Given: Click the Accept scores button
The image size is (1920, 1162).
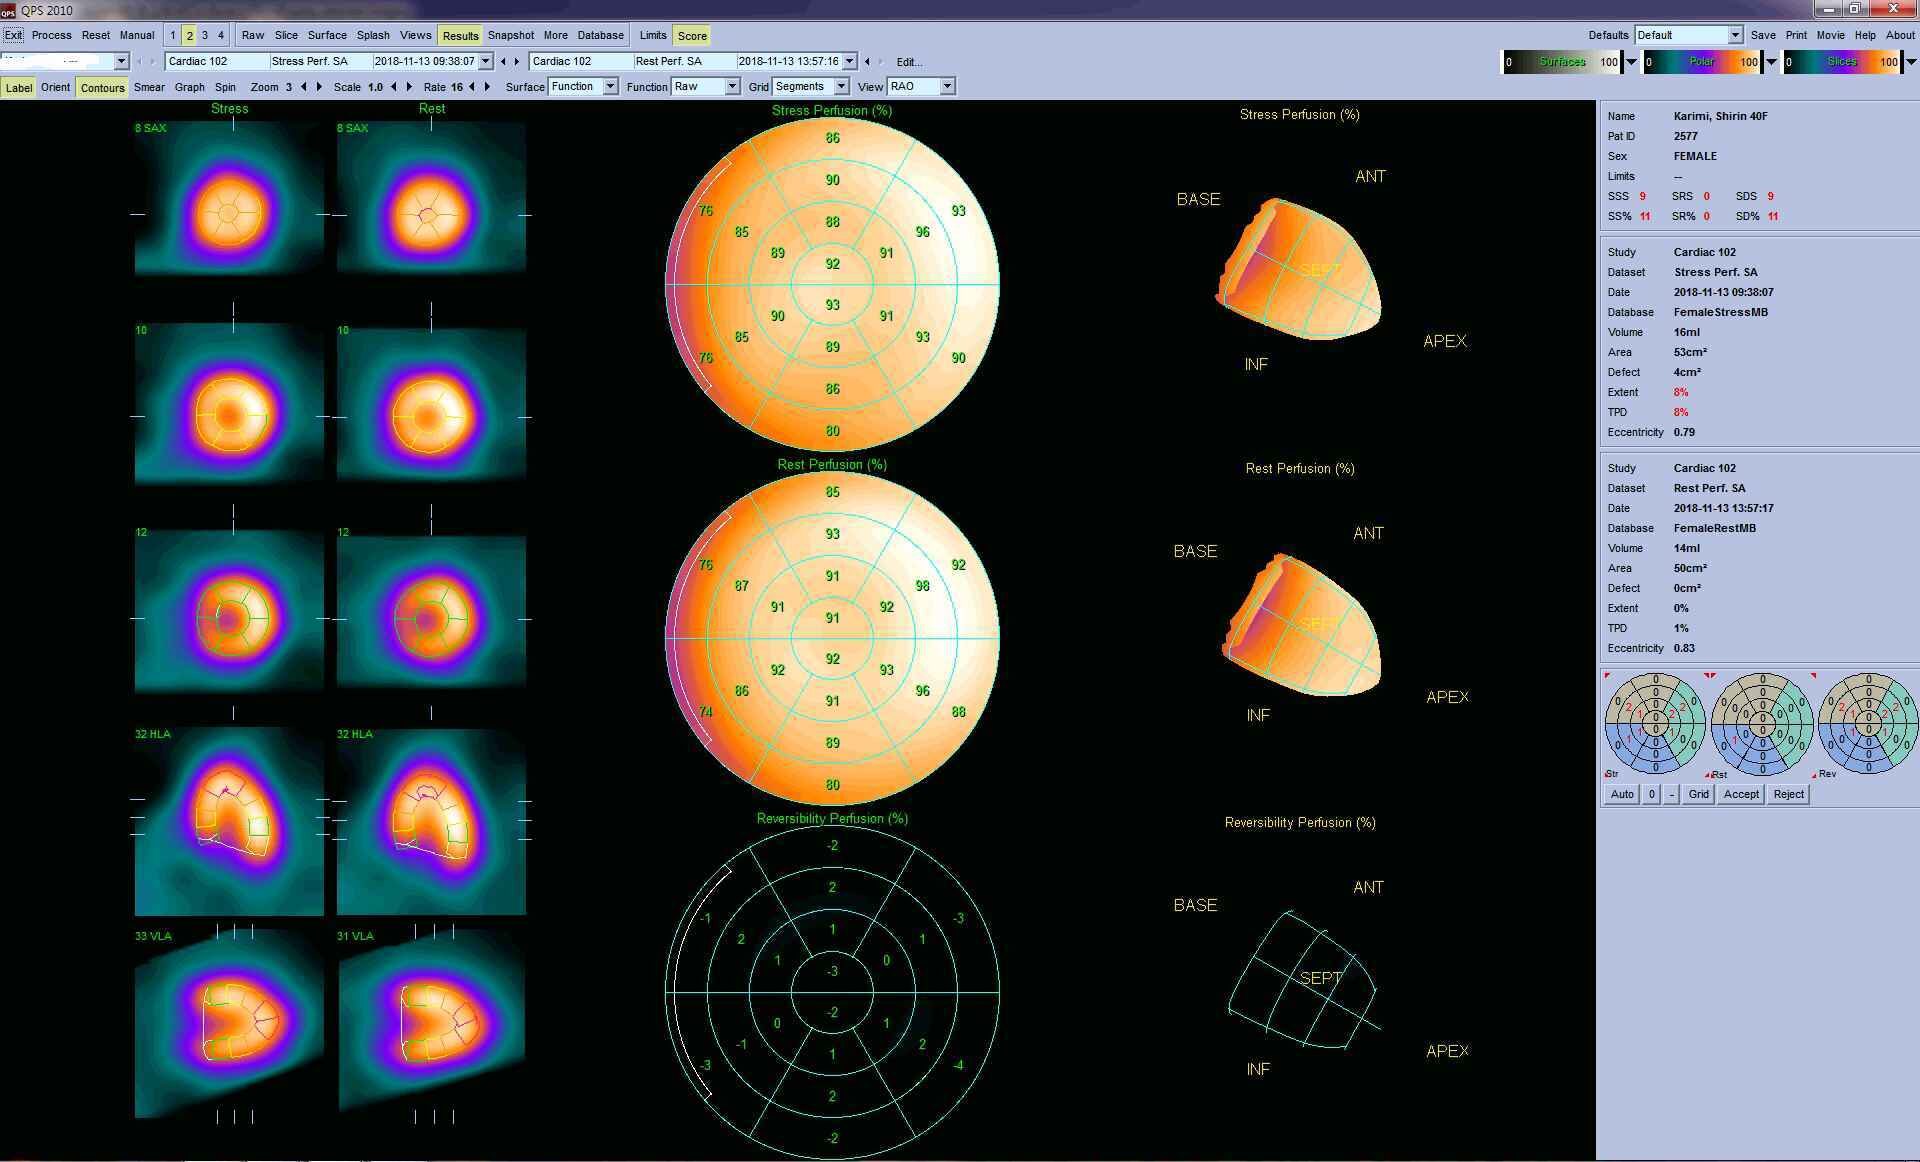Looking at the screenshot, I should pyautogui.click(x=1741, y=795).
